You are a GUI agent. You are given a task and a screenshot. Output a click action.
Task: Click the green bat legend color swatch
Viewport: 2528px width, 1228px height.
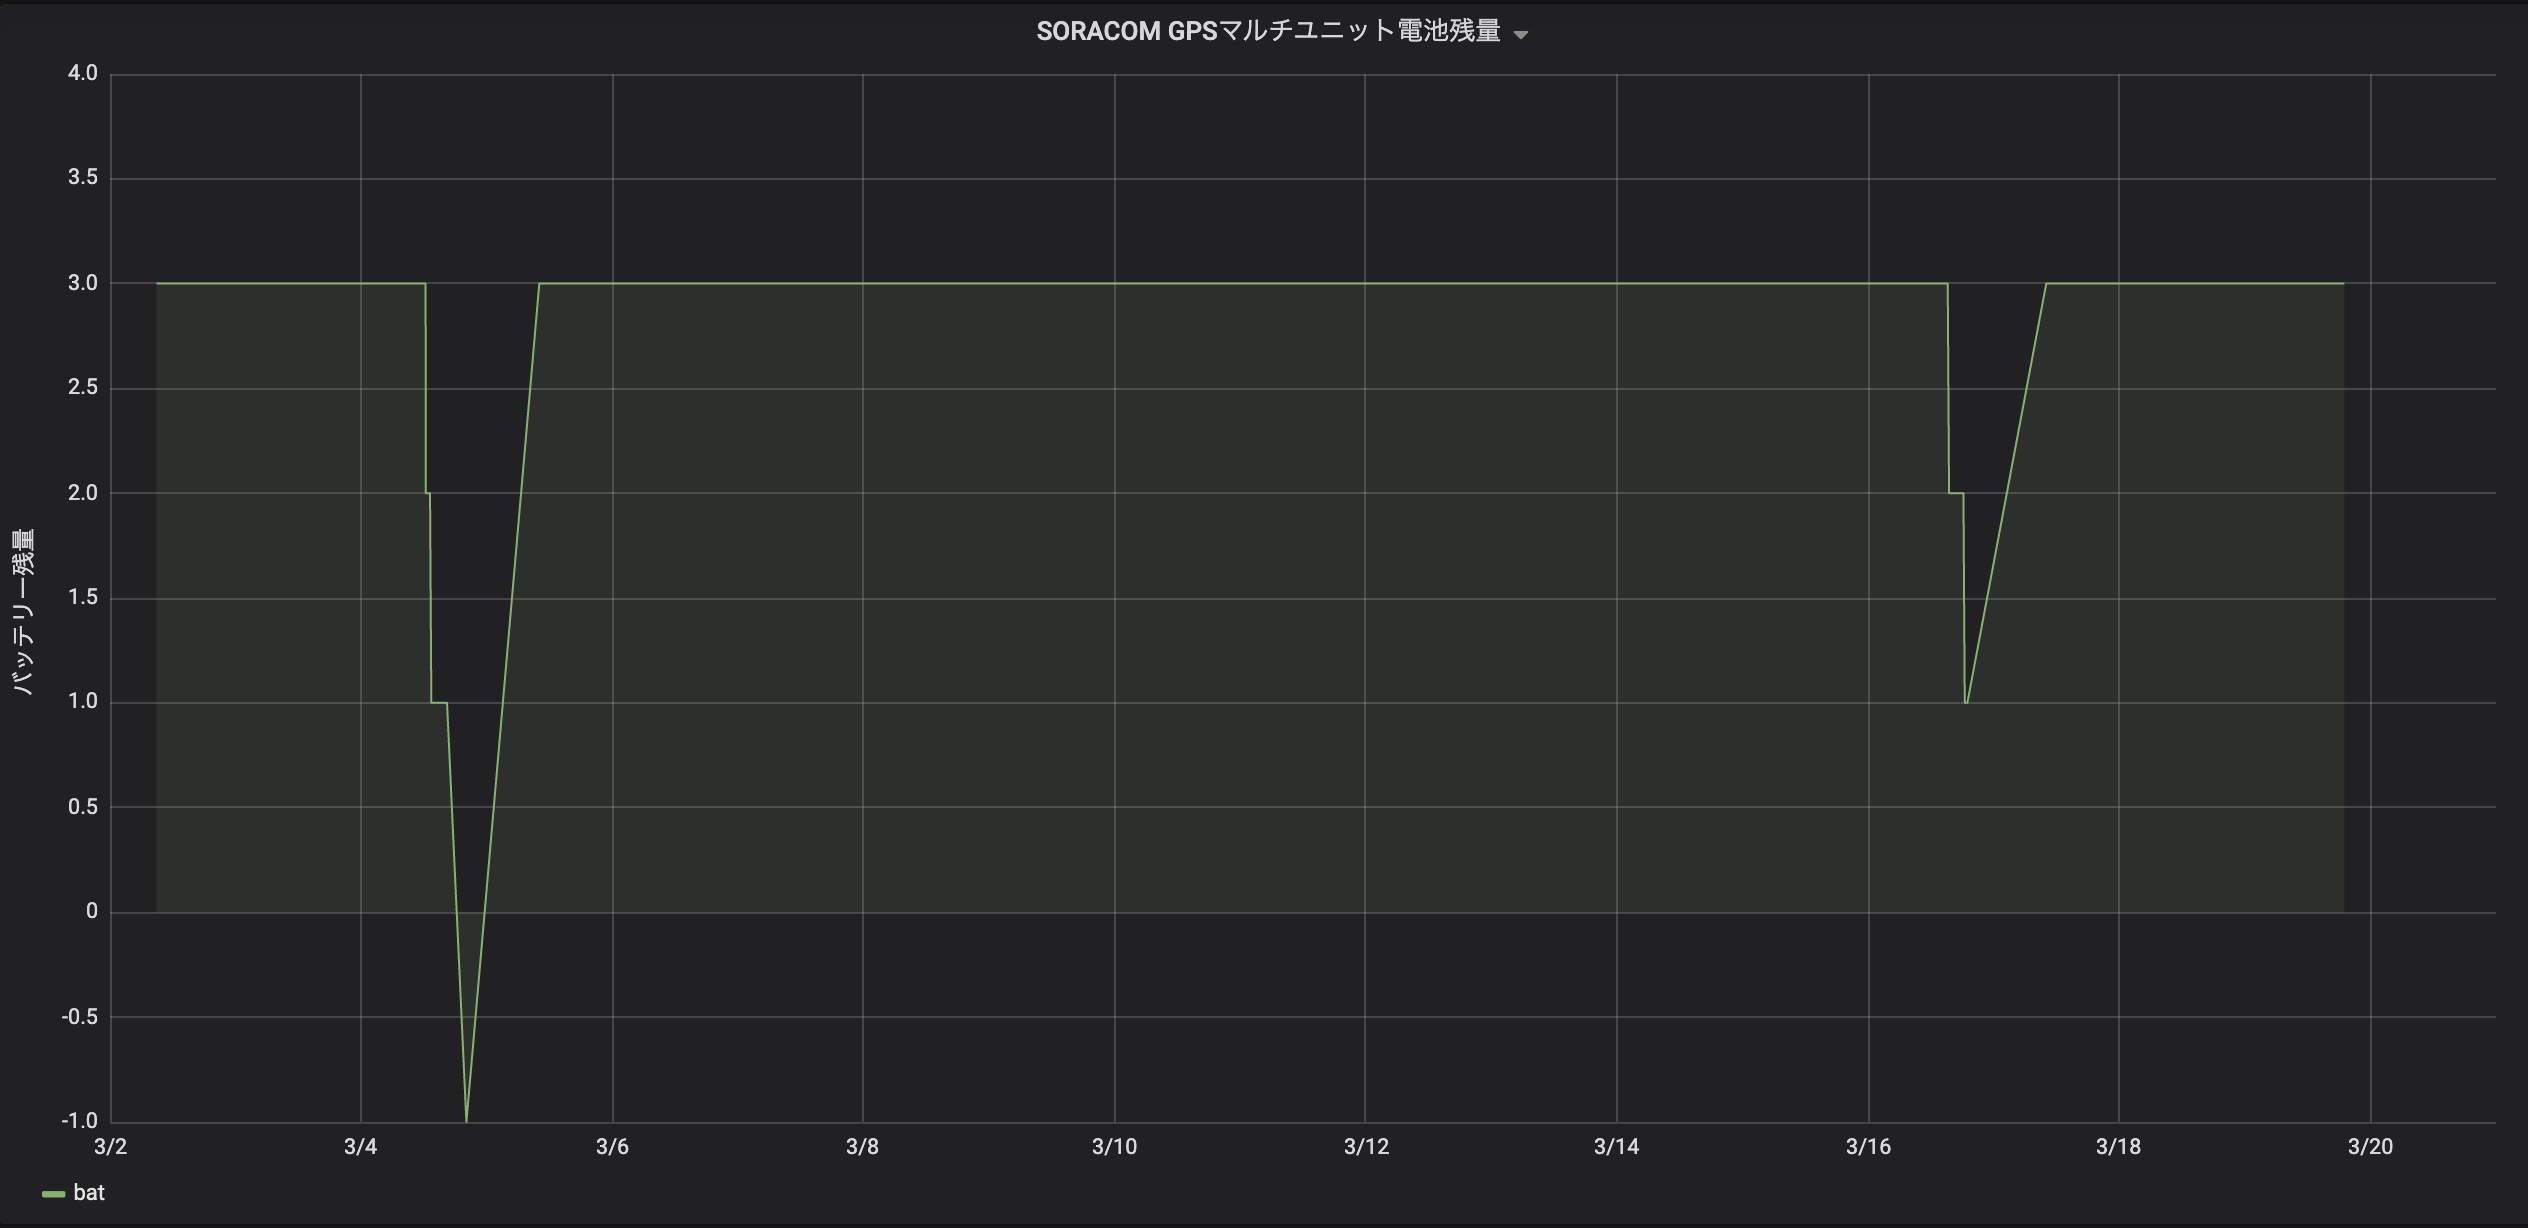point(53,1194)
